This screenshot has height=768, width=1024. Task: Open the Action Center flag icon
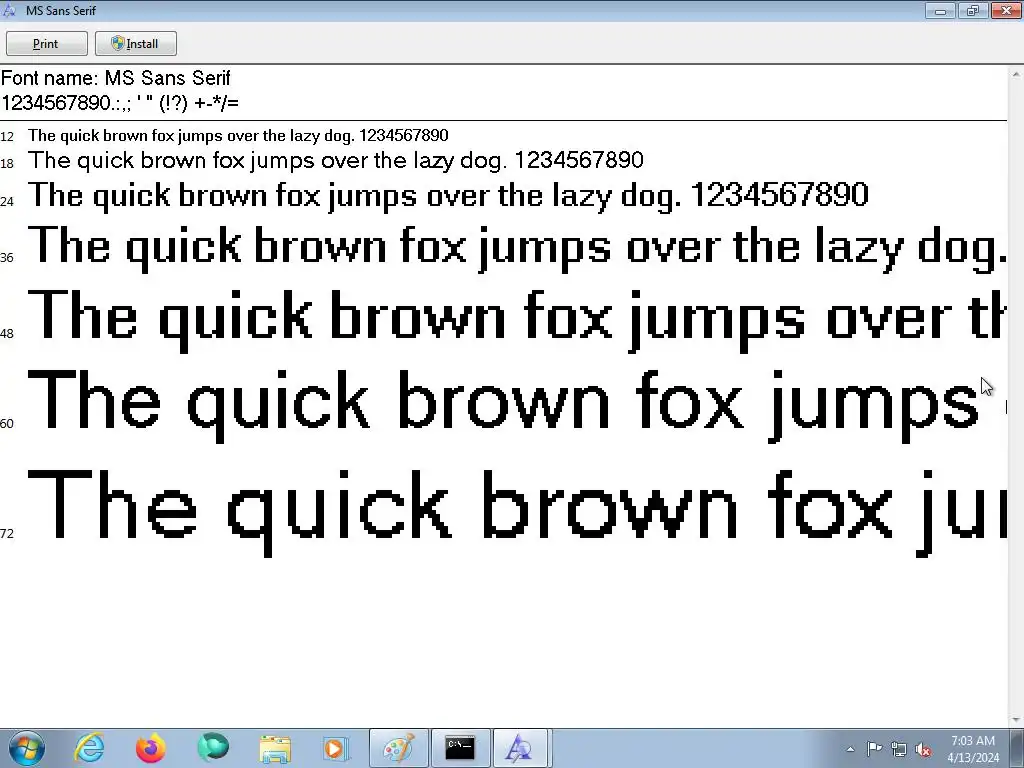pyautogui.click(x=874, y=749)
